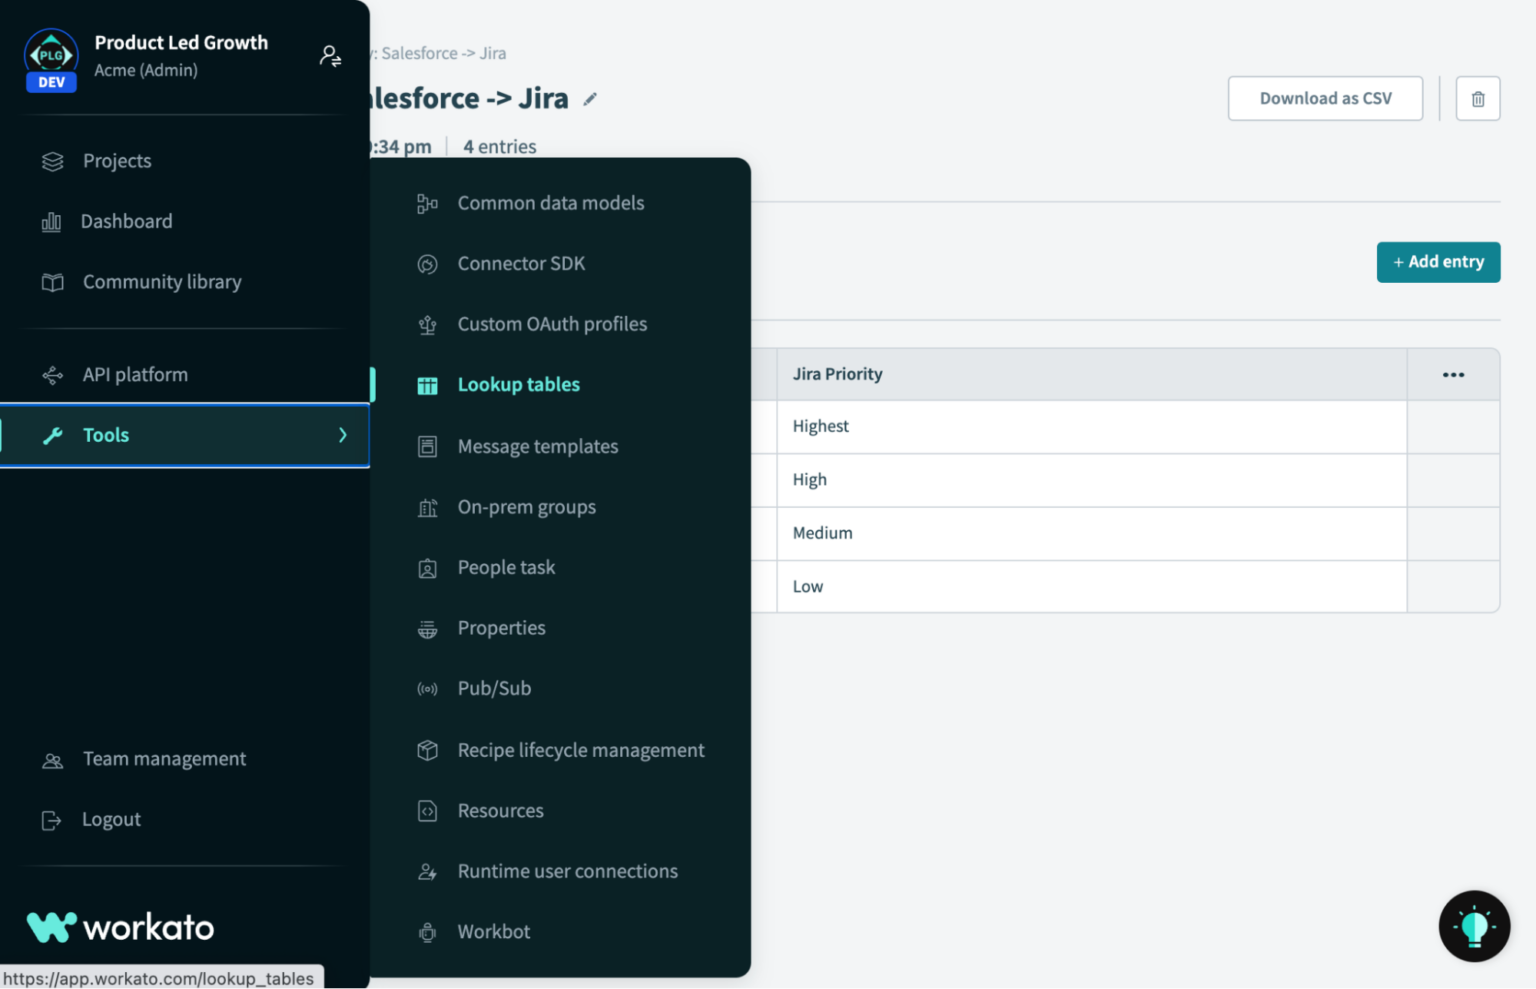The width and height of the screenshot is (1536, 989).
Task: Select Message templates from Tools menu
Action: pyautogui.click(x=537, y=446)
